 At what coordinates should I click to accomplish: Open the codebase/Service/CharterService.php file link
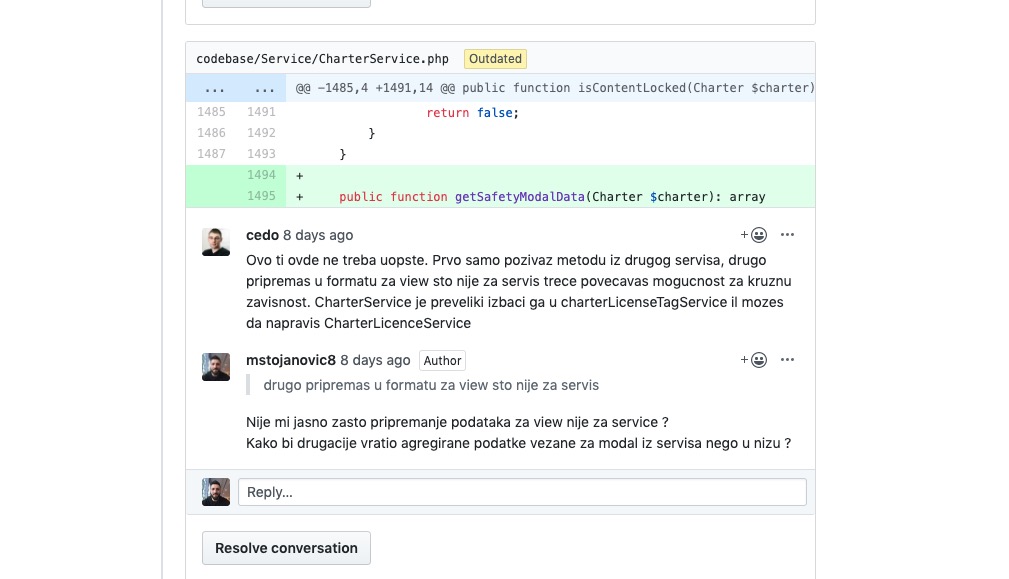click(x=322, y=59)
